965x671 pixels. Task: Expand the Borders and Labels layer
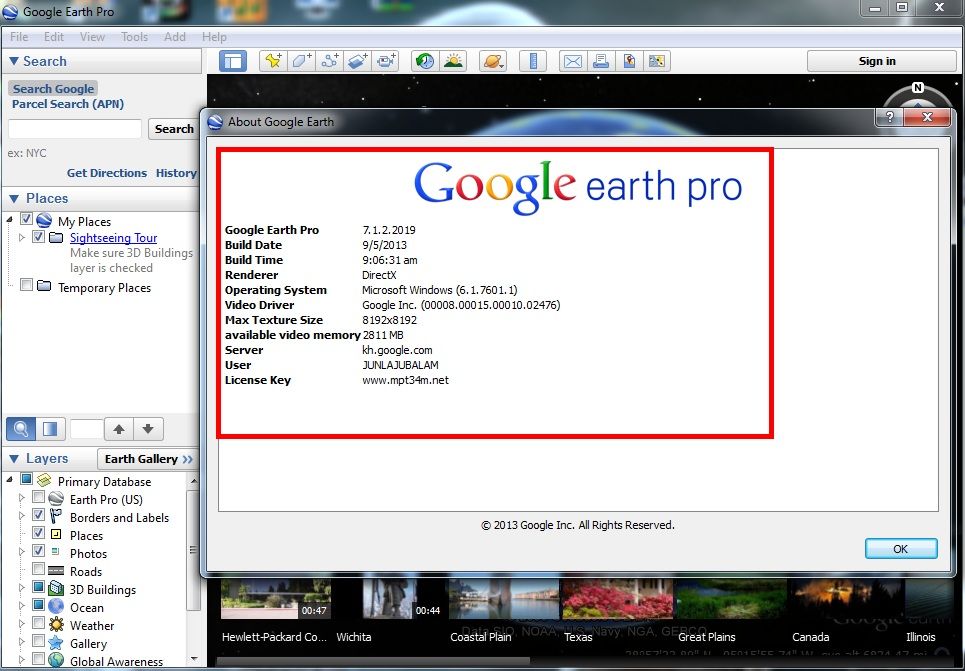coord(22,515)
